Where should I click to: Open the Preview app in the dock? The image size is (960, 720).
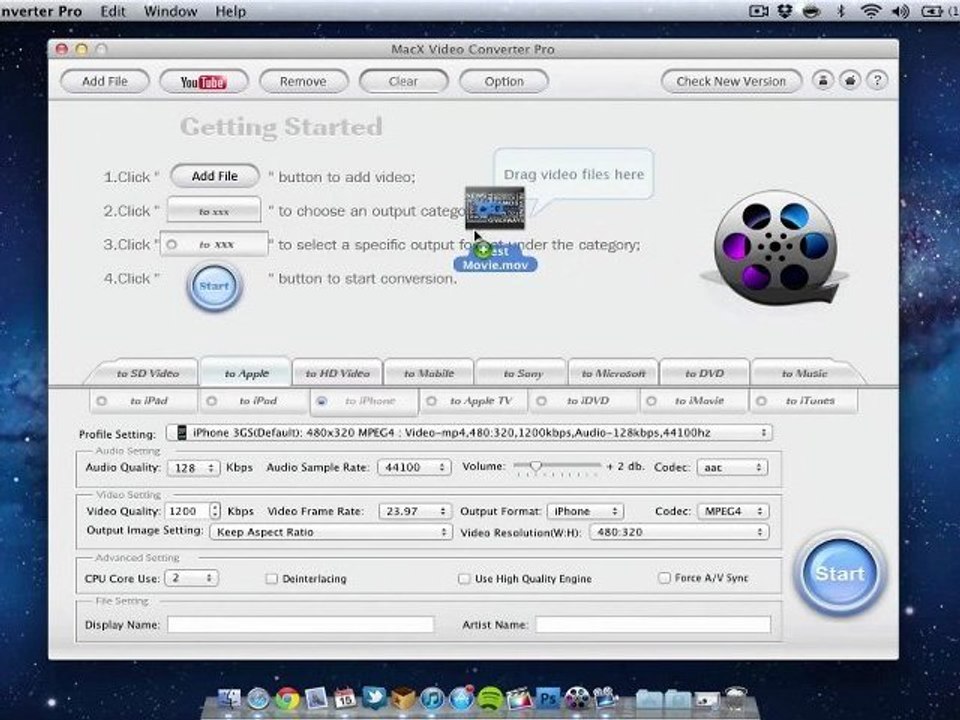[316, 699]
